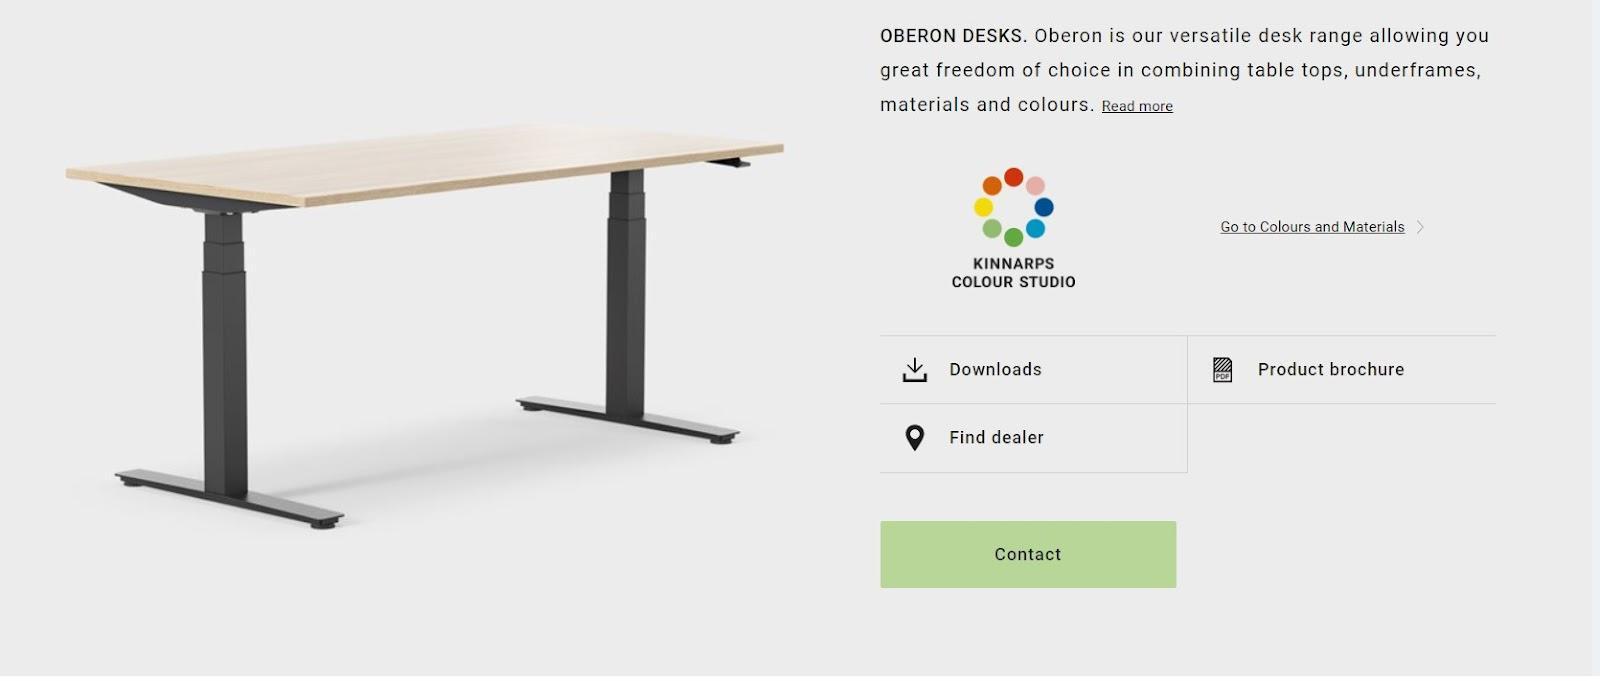Open the Downloads section
The image size is (1600, 681).
1033,370
